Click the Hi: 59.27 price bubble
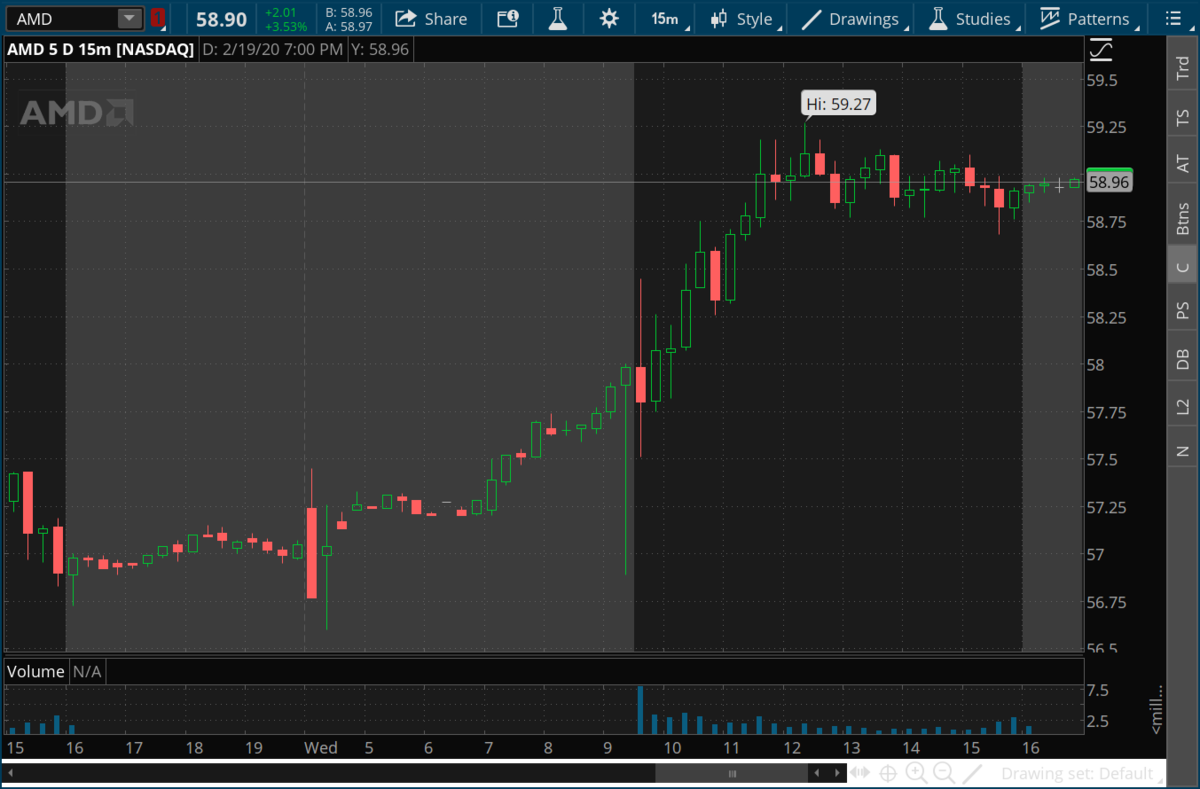1200x789 pixels. 840,103
